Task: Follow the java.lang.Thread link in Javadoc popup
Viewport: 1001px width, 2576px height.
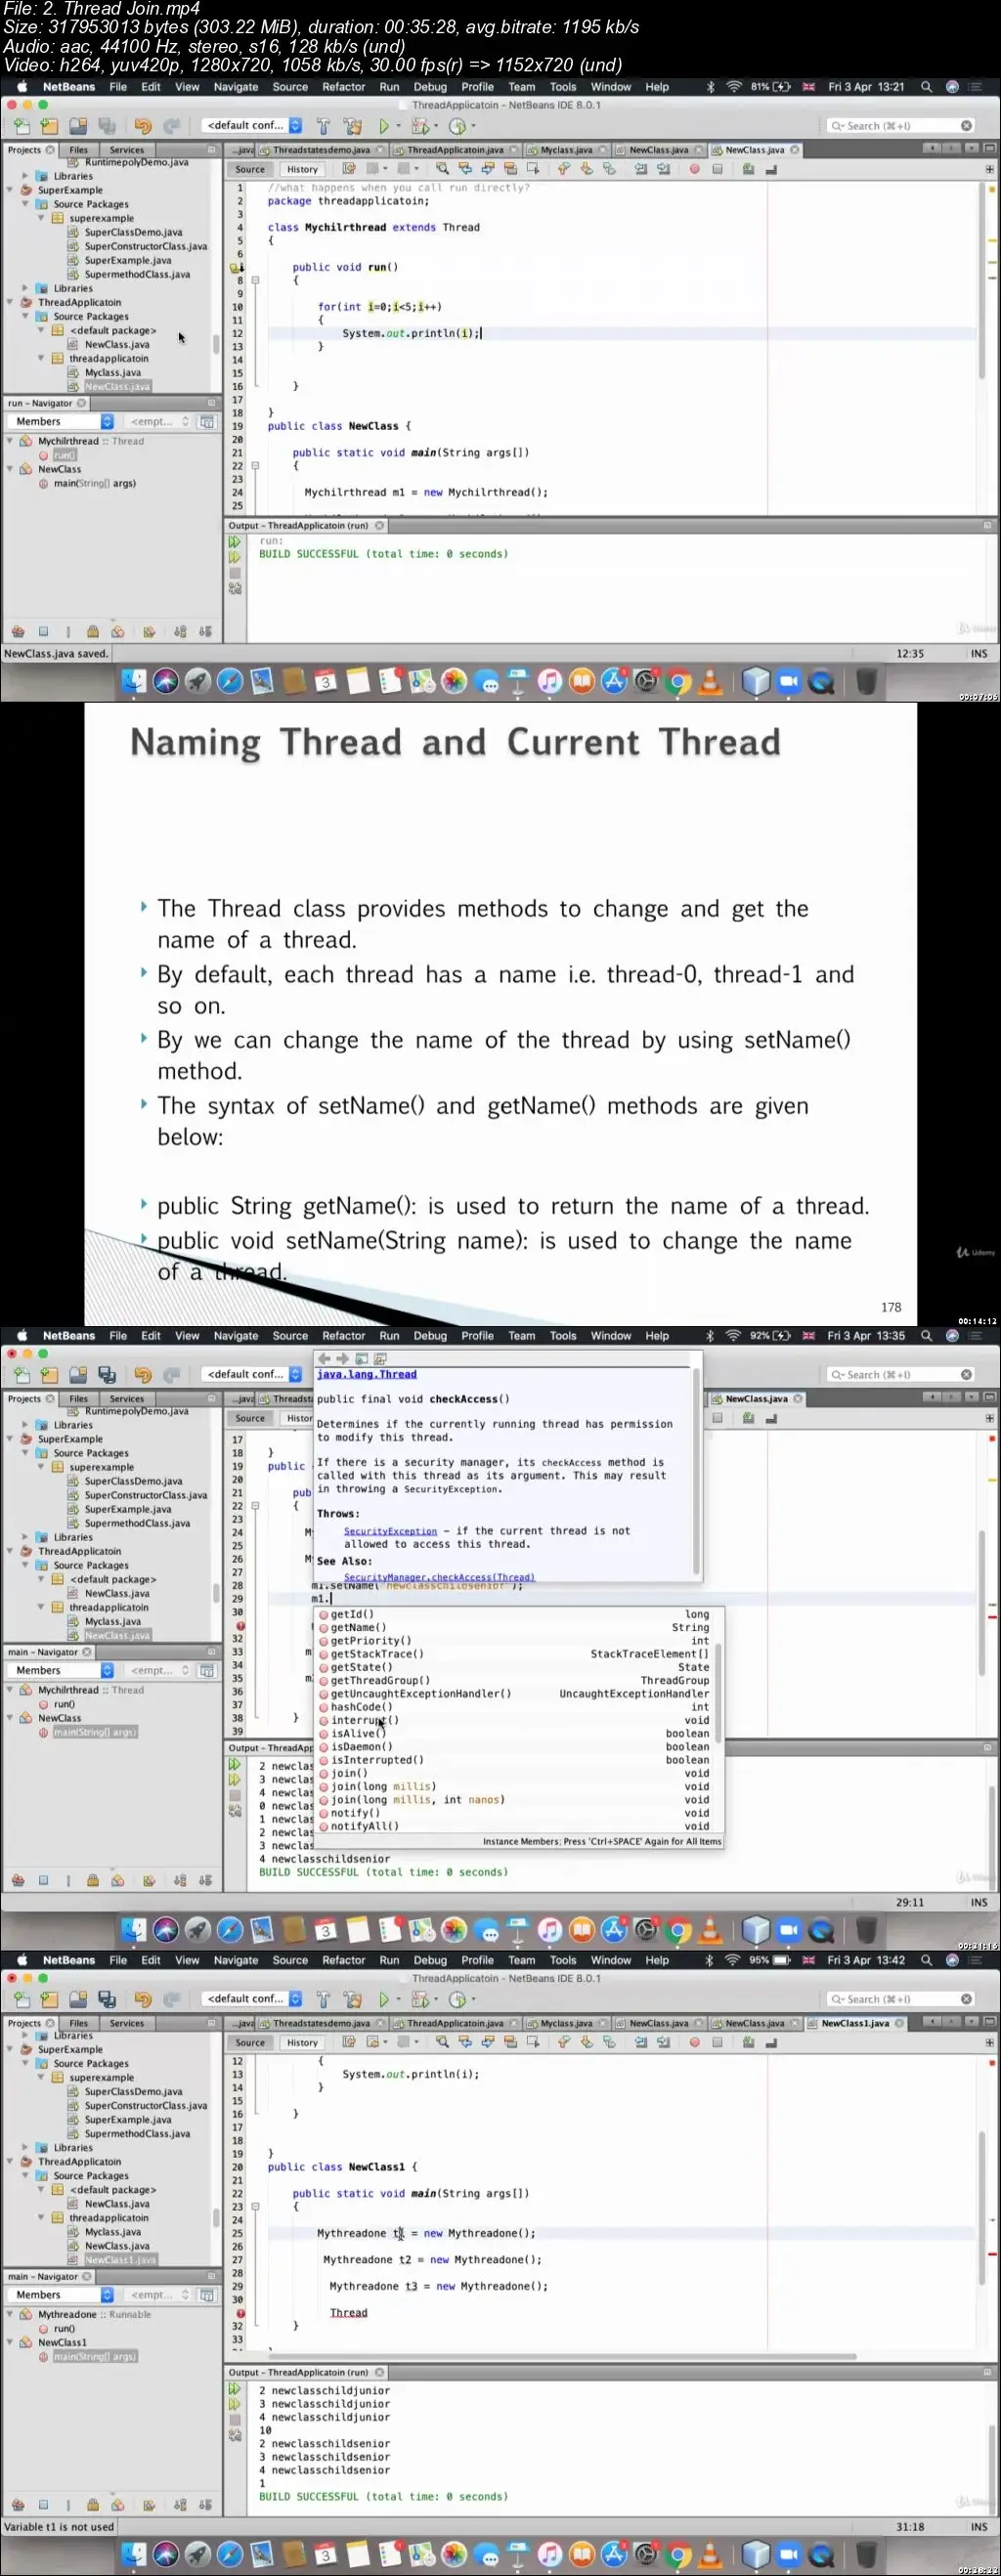Action: click(367, 1374)
